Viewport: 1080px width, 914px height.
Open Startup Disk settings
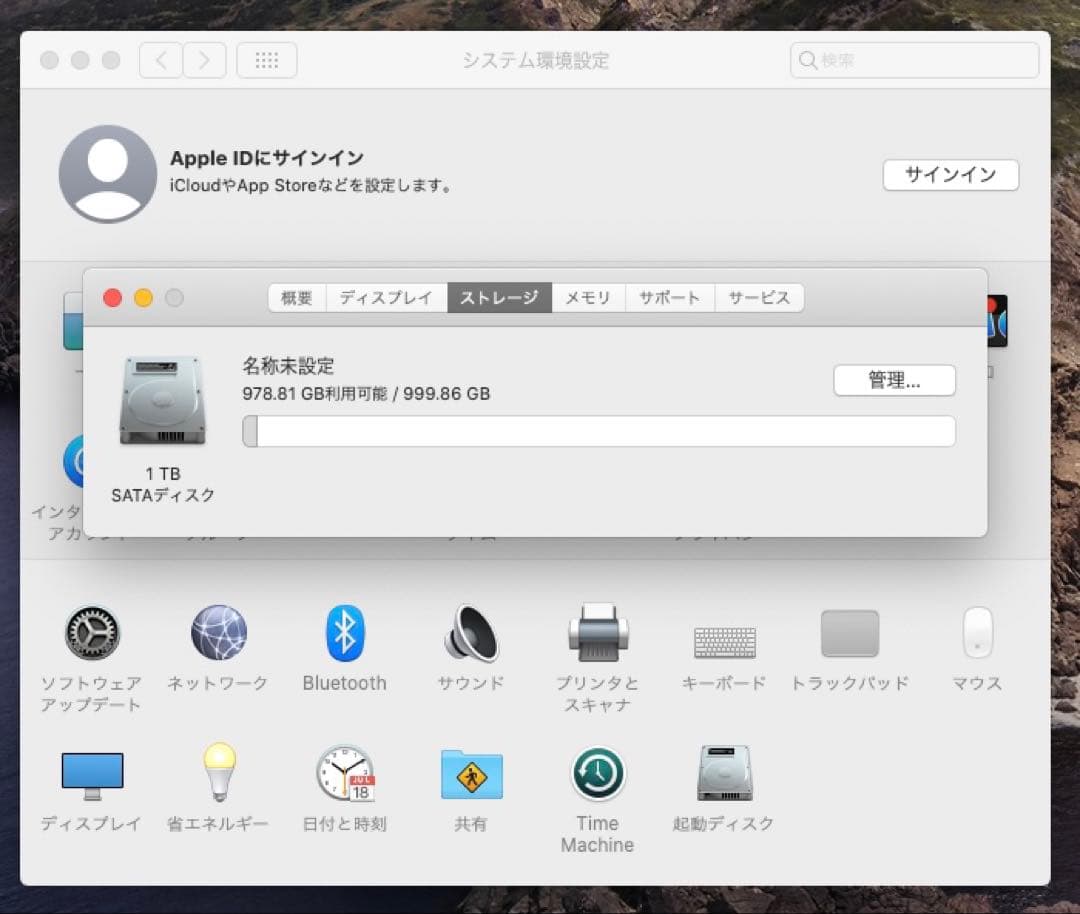tap(722, 775)
